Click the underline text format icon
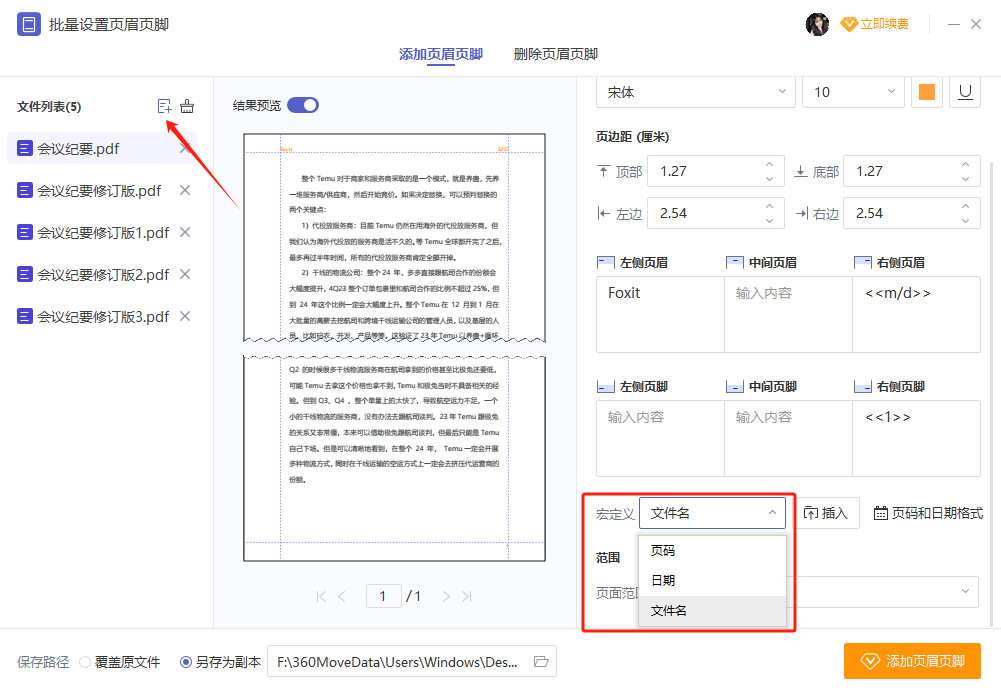 965,92
